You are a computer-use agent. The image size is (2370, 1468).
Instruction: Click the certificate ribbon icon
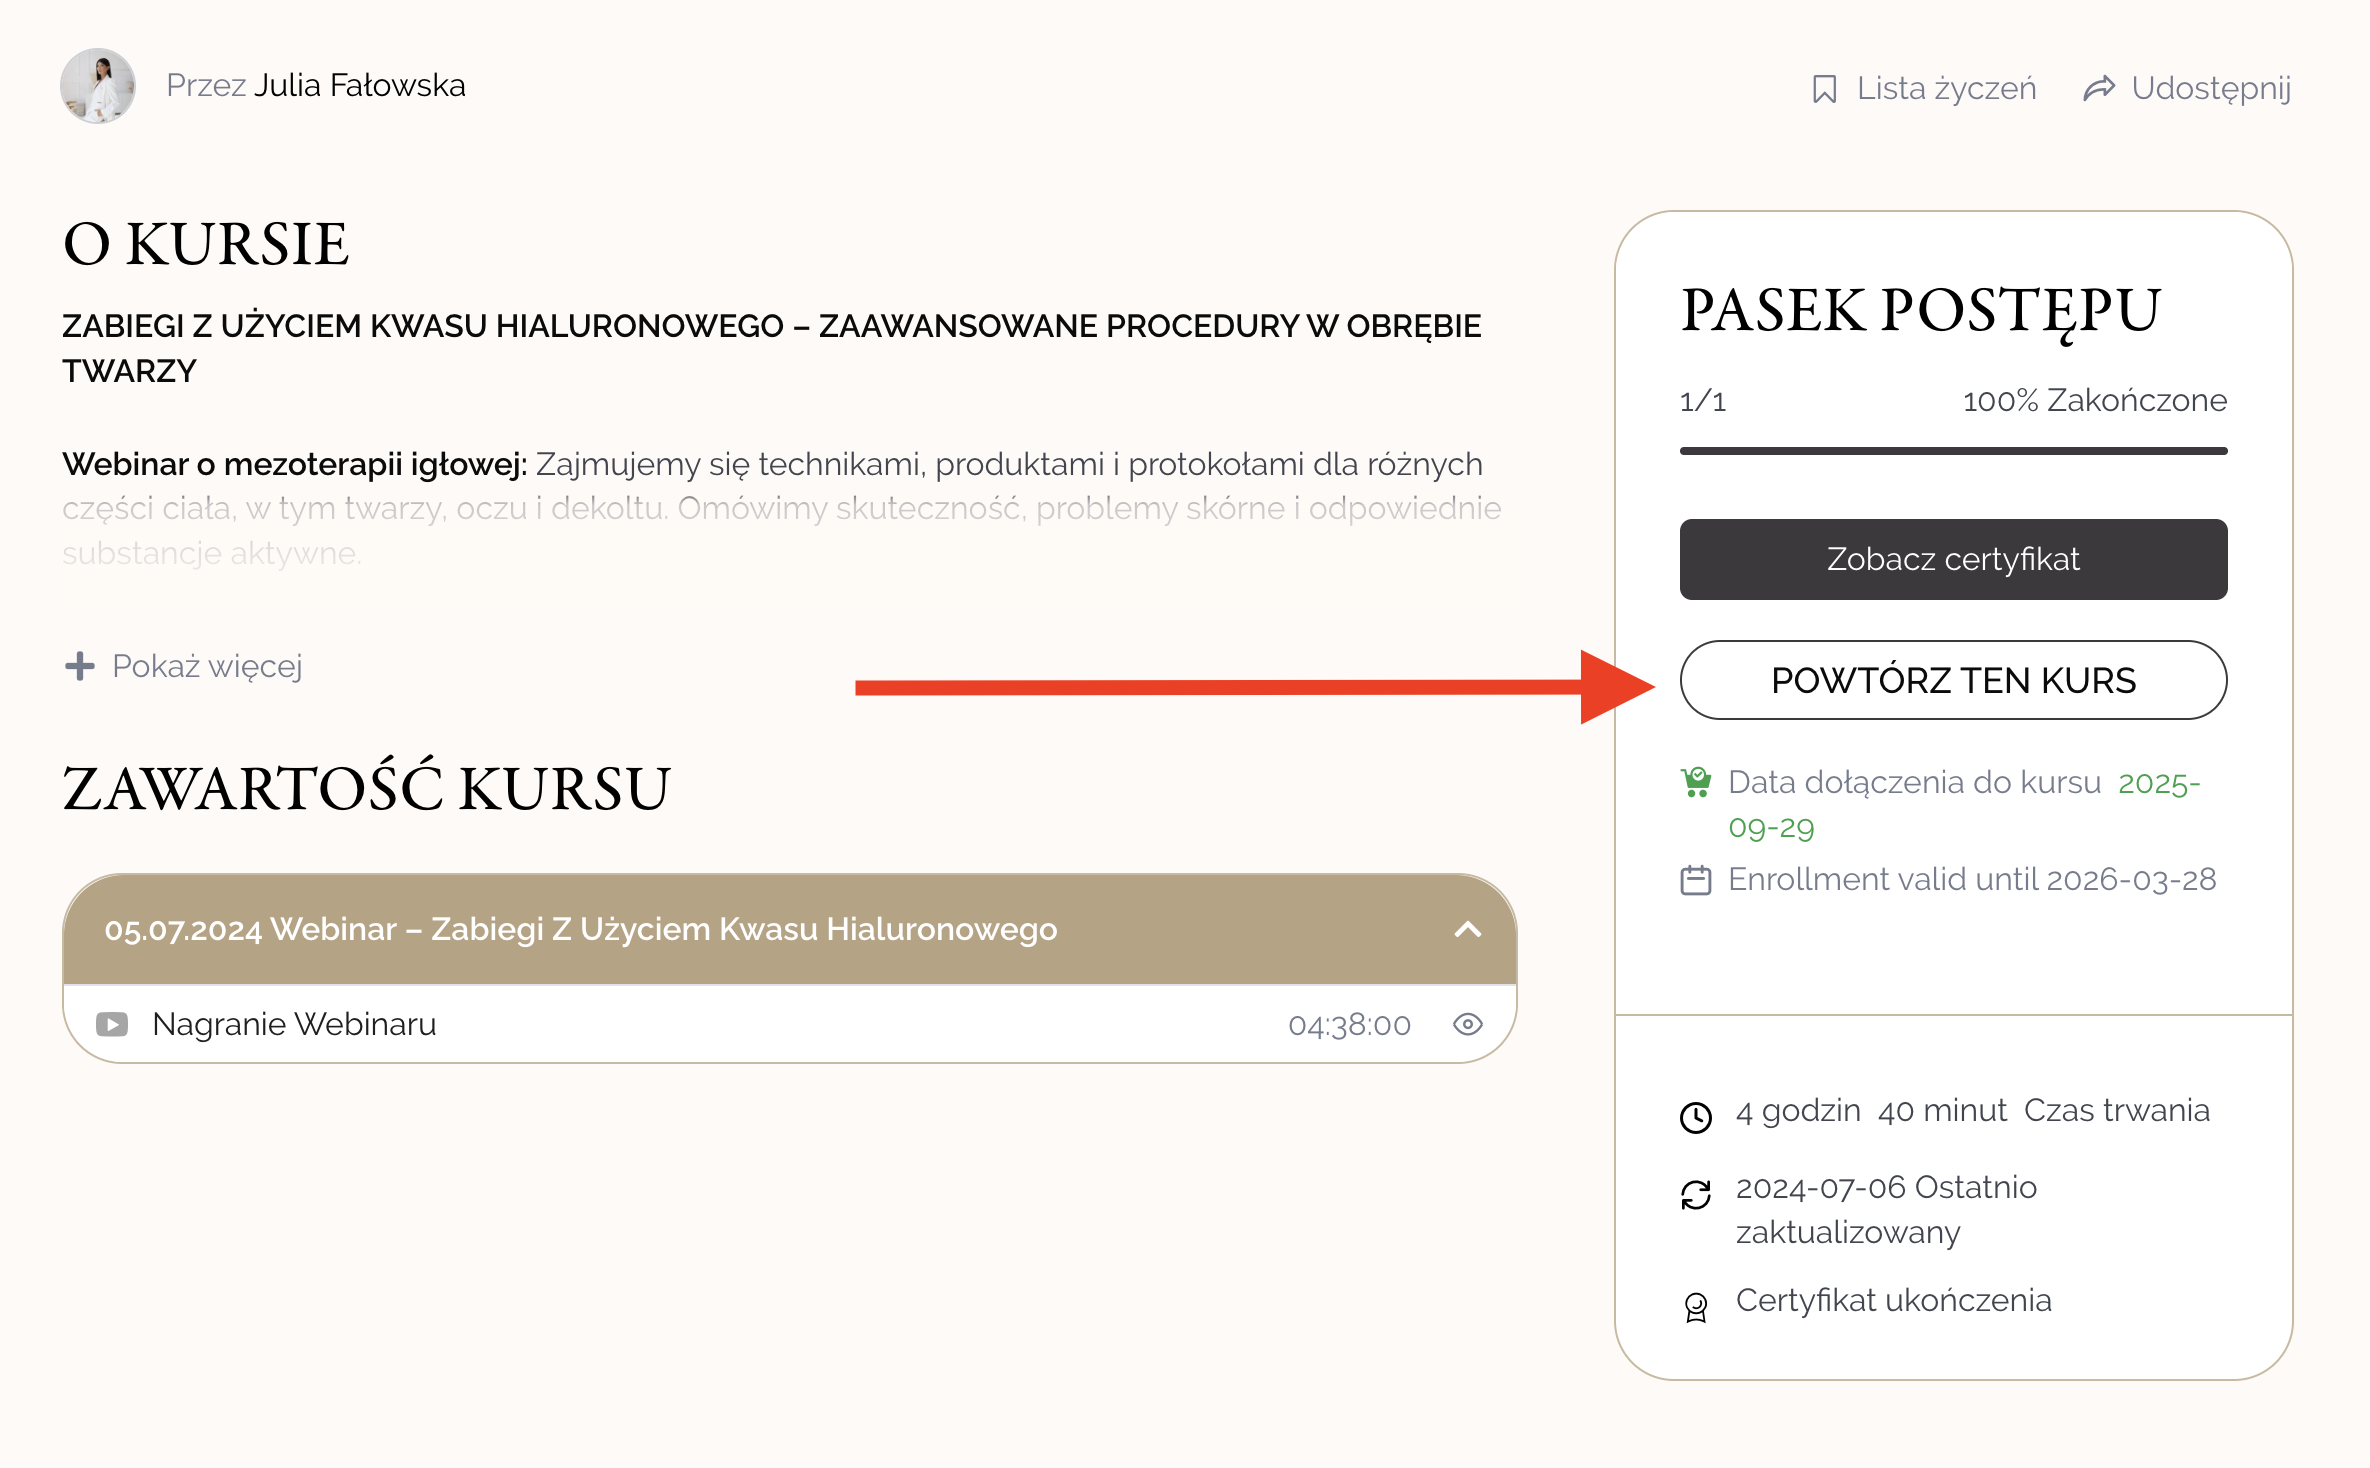tap(1696, 1307)
